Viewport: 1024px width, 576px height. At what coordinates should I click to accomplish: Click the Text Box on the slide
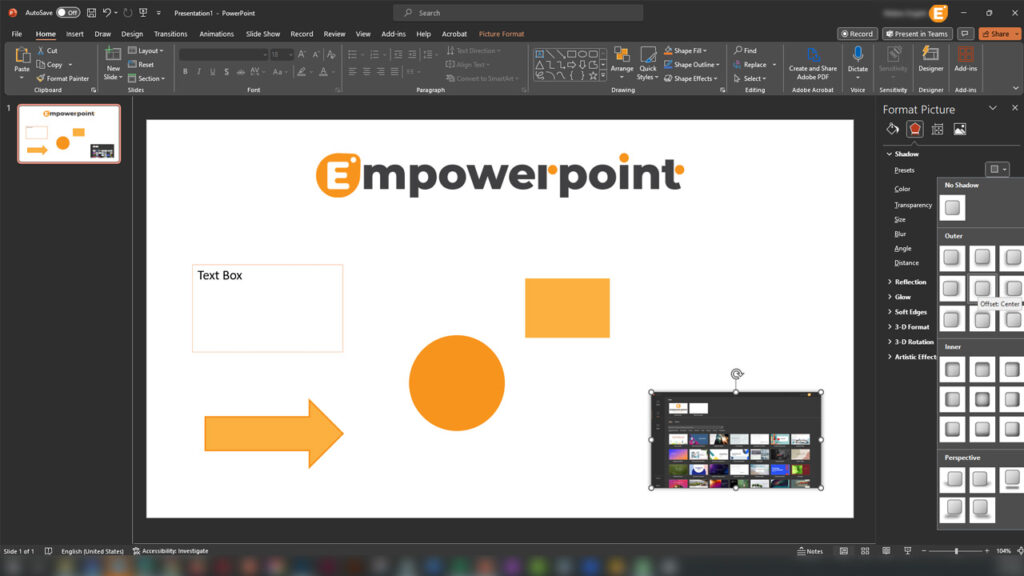pyautogui.click(x=267, y=308)
